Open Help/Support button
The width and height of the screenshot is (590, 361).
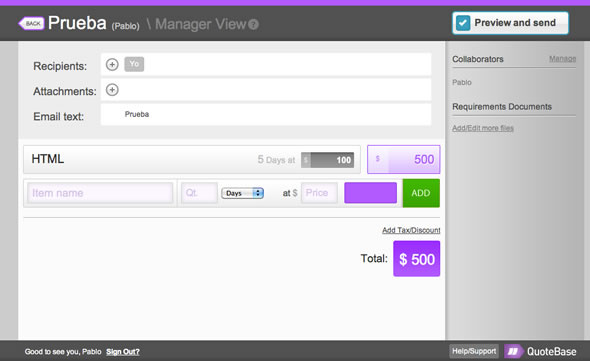pos(474,351)
